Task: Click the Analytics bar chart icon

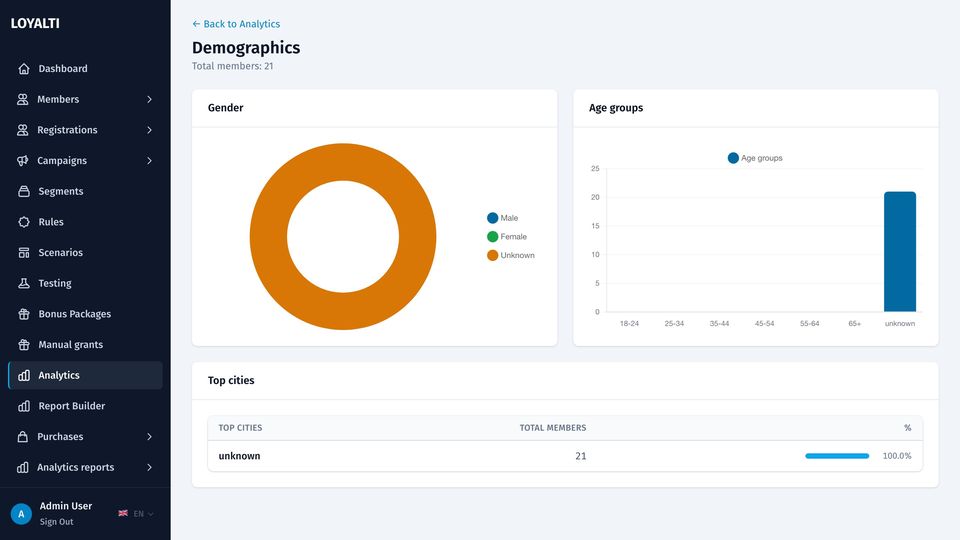Action: (x=24, y=375)
